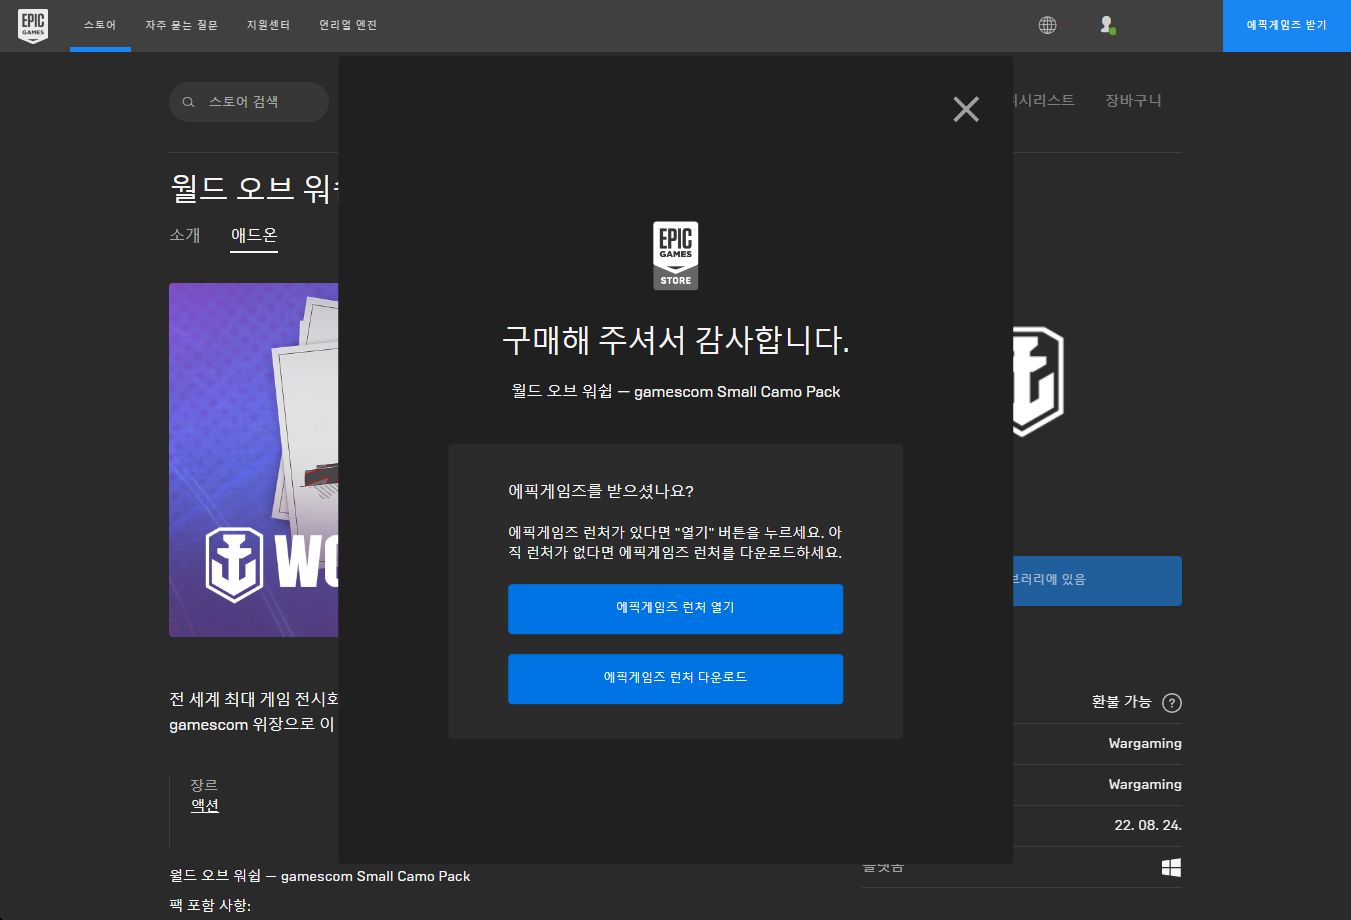Select the 팩 포함 사항 text
The height and width of the screenshot is (920, 1351).
click(x=210, y=905)
